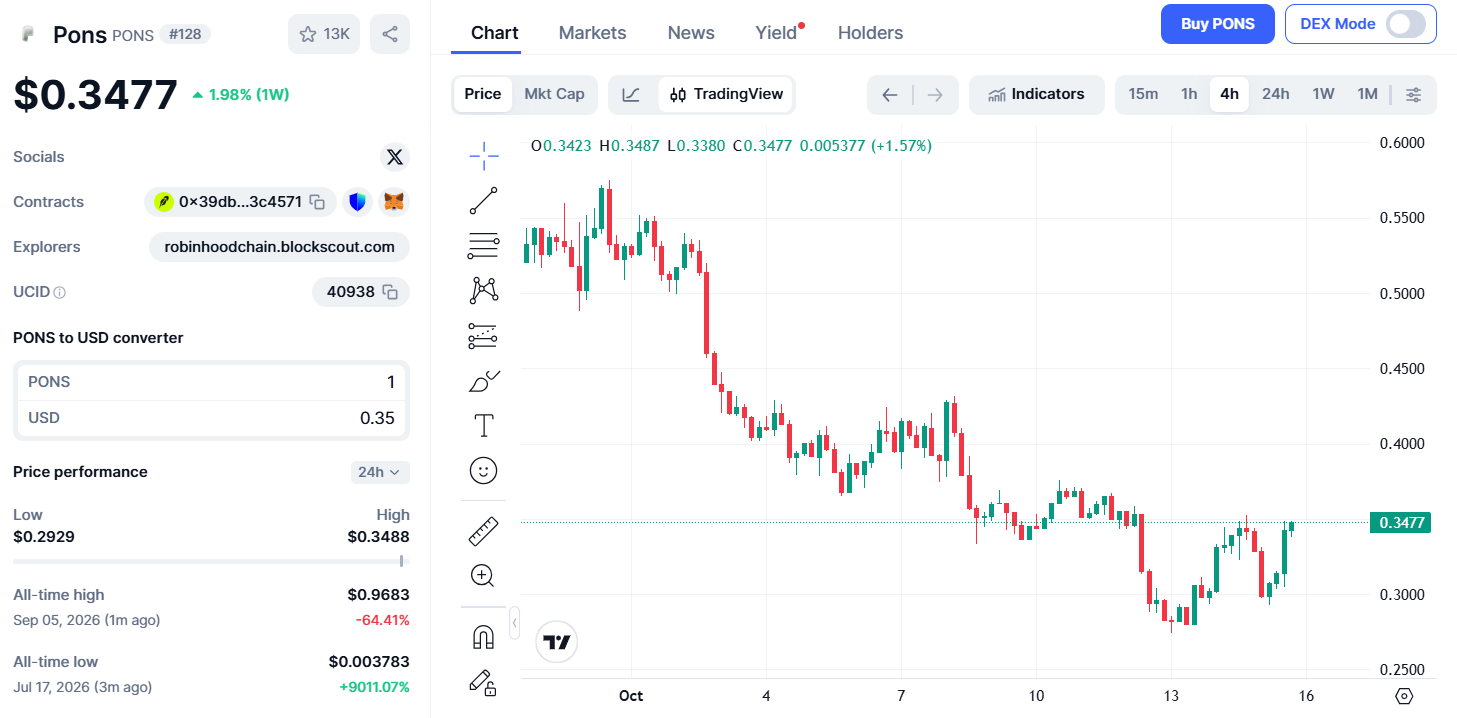This screenshot has height=718, width=1457.
Task: Click the UCID info icon
Action: click(59, 293)
